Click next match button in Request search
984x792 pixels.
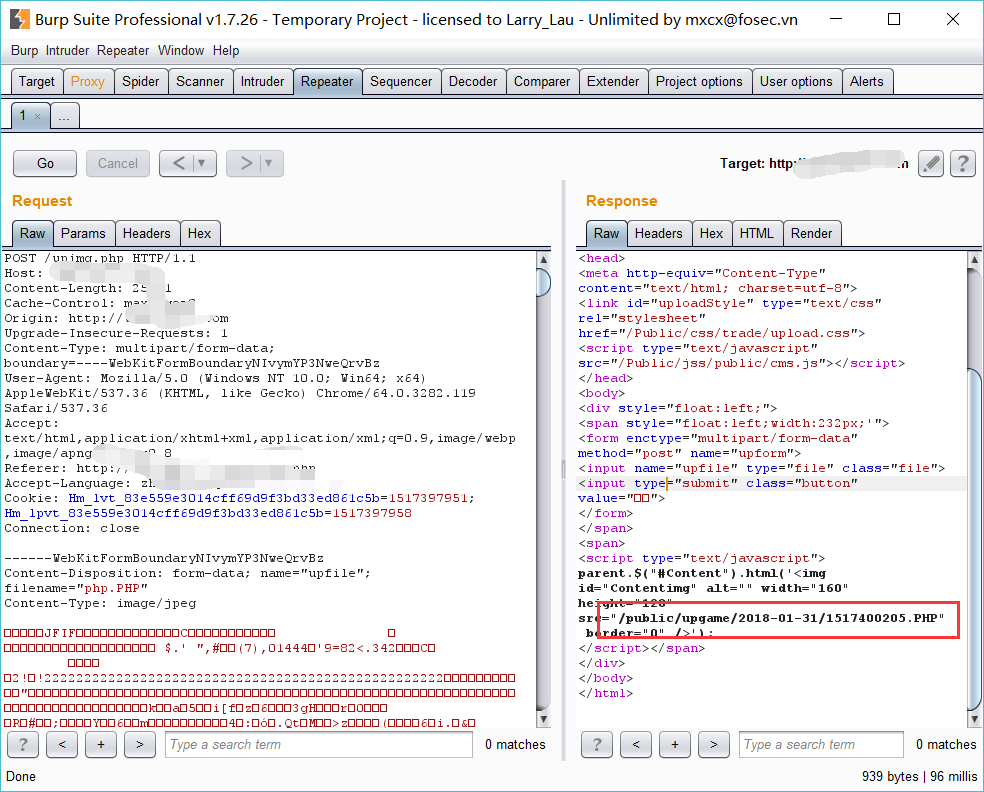coord(140,744)
